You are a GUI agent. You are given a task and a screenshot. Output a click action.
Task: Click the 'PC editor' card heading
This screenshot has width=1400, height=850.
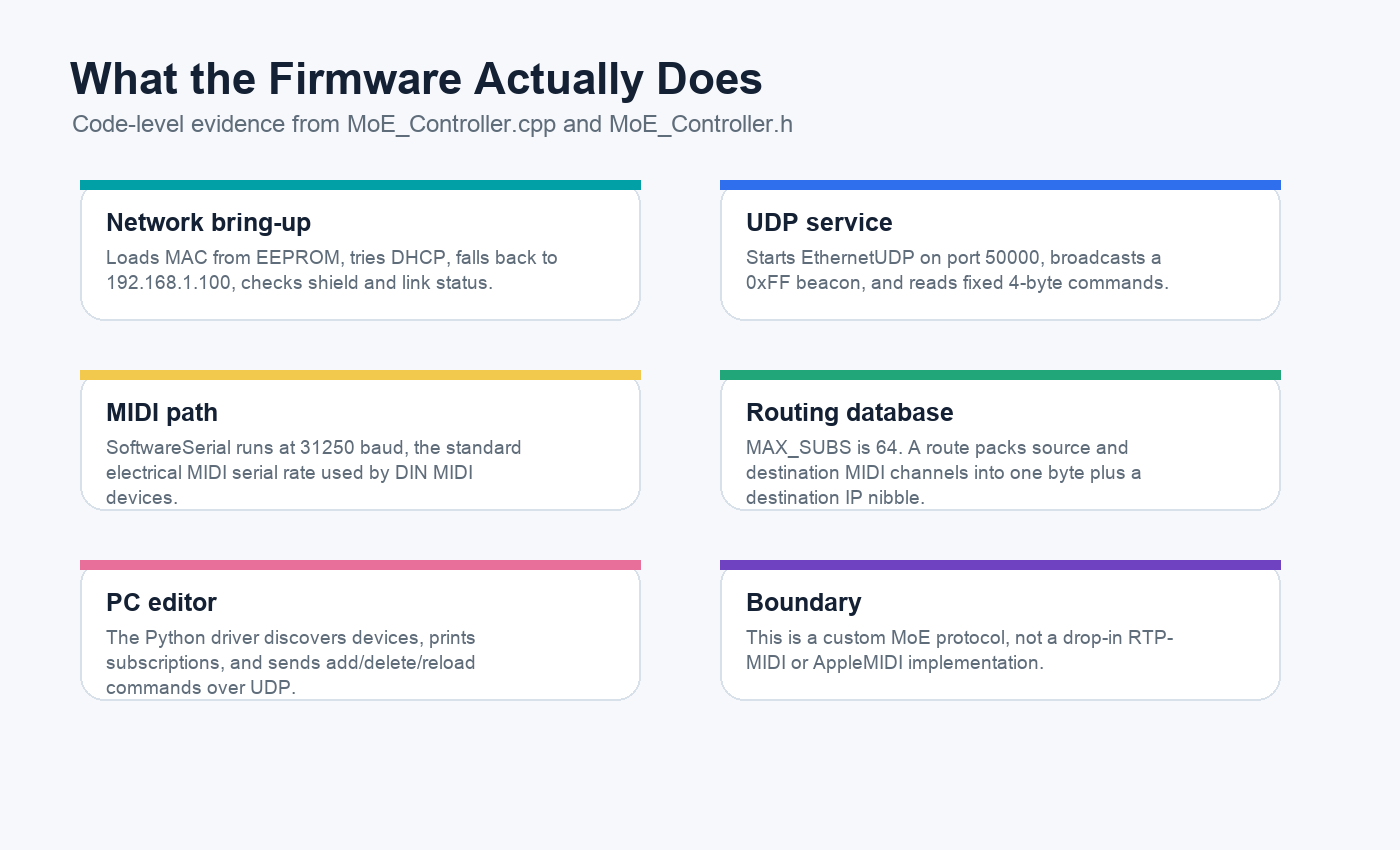[161, 602]
